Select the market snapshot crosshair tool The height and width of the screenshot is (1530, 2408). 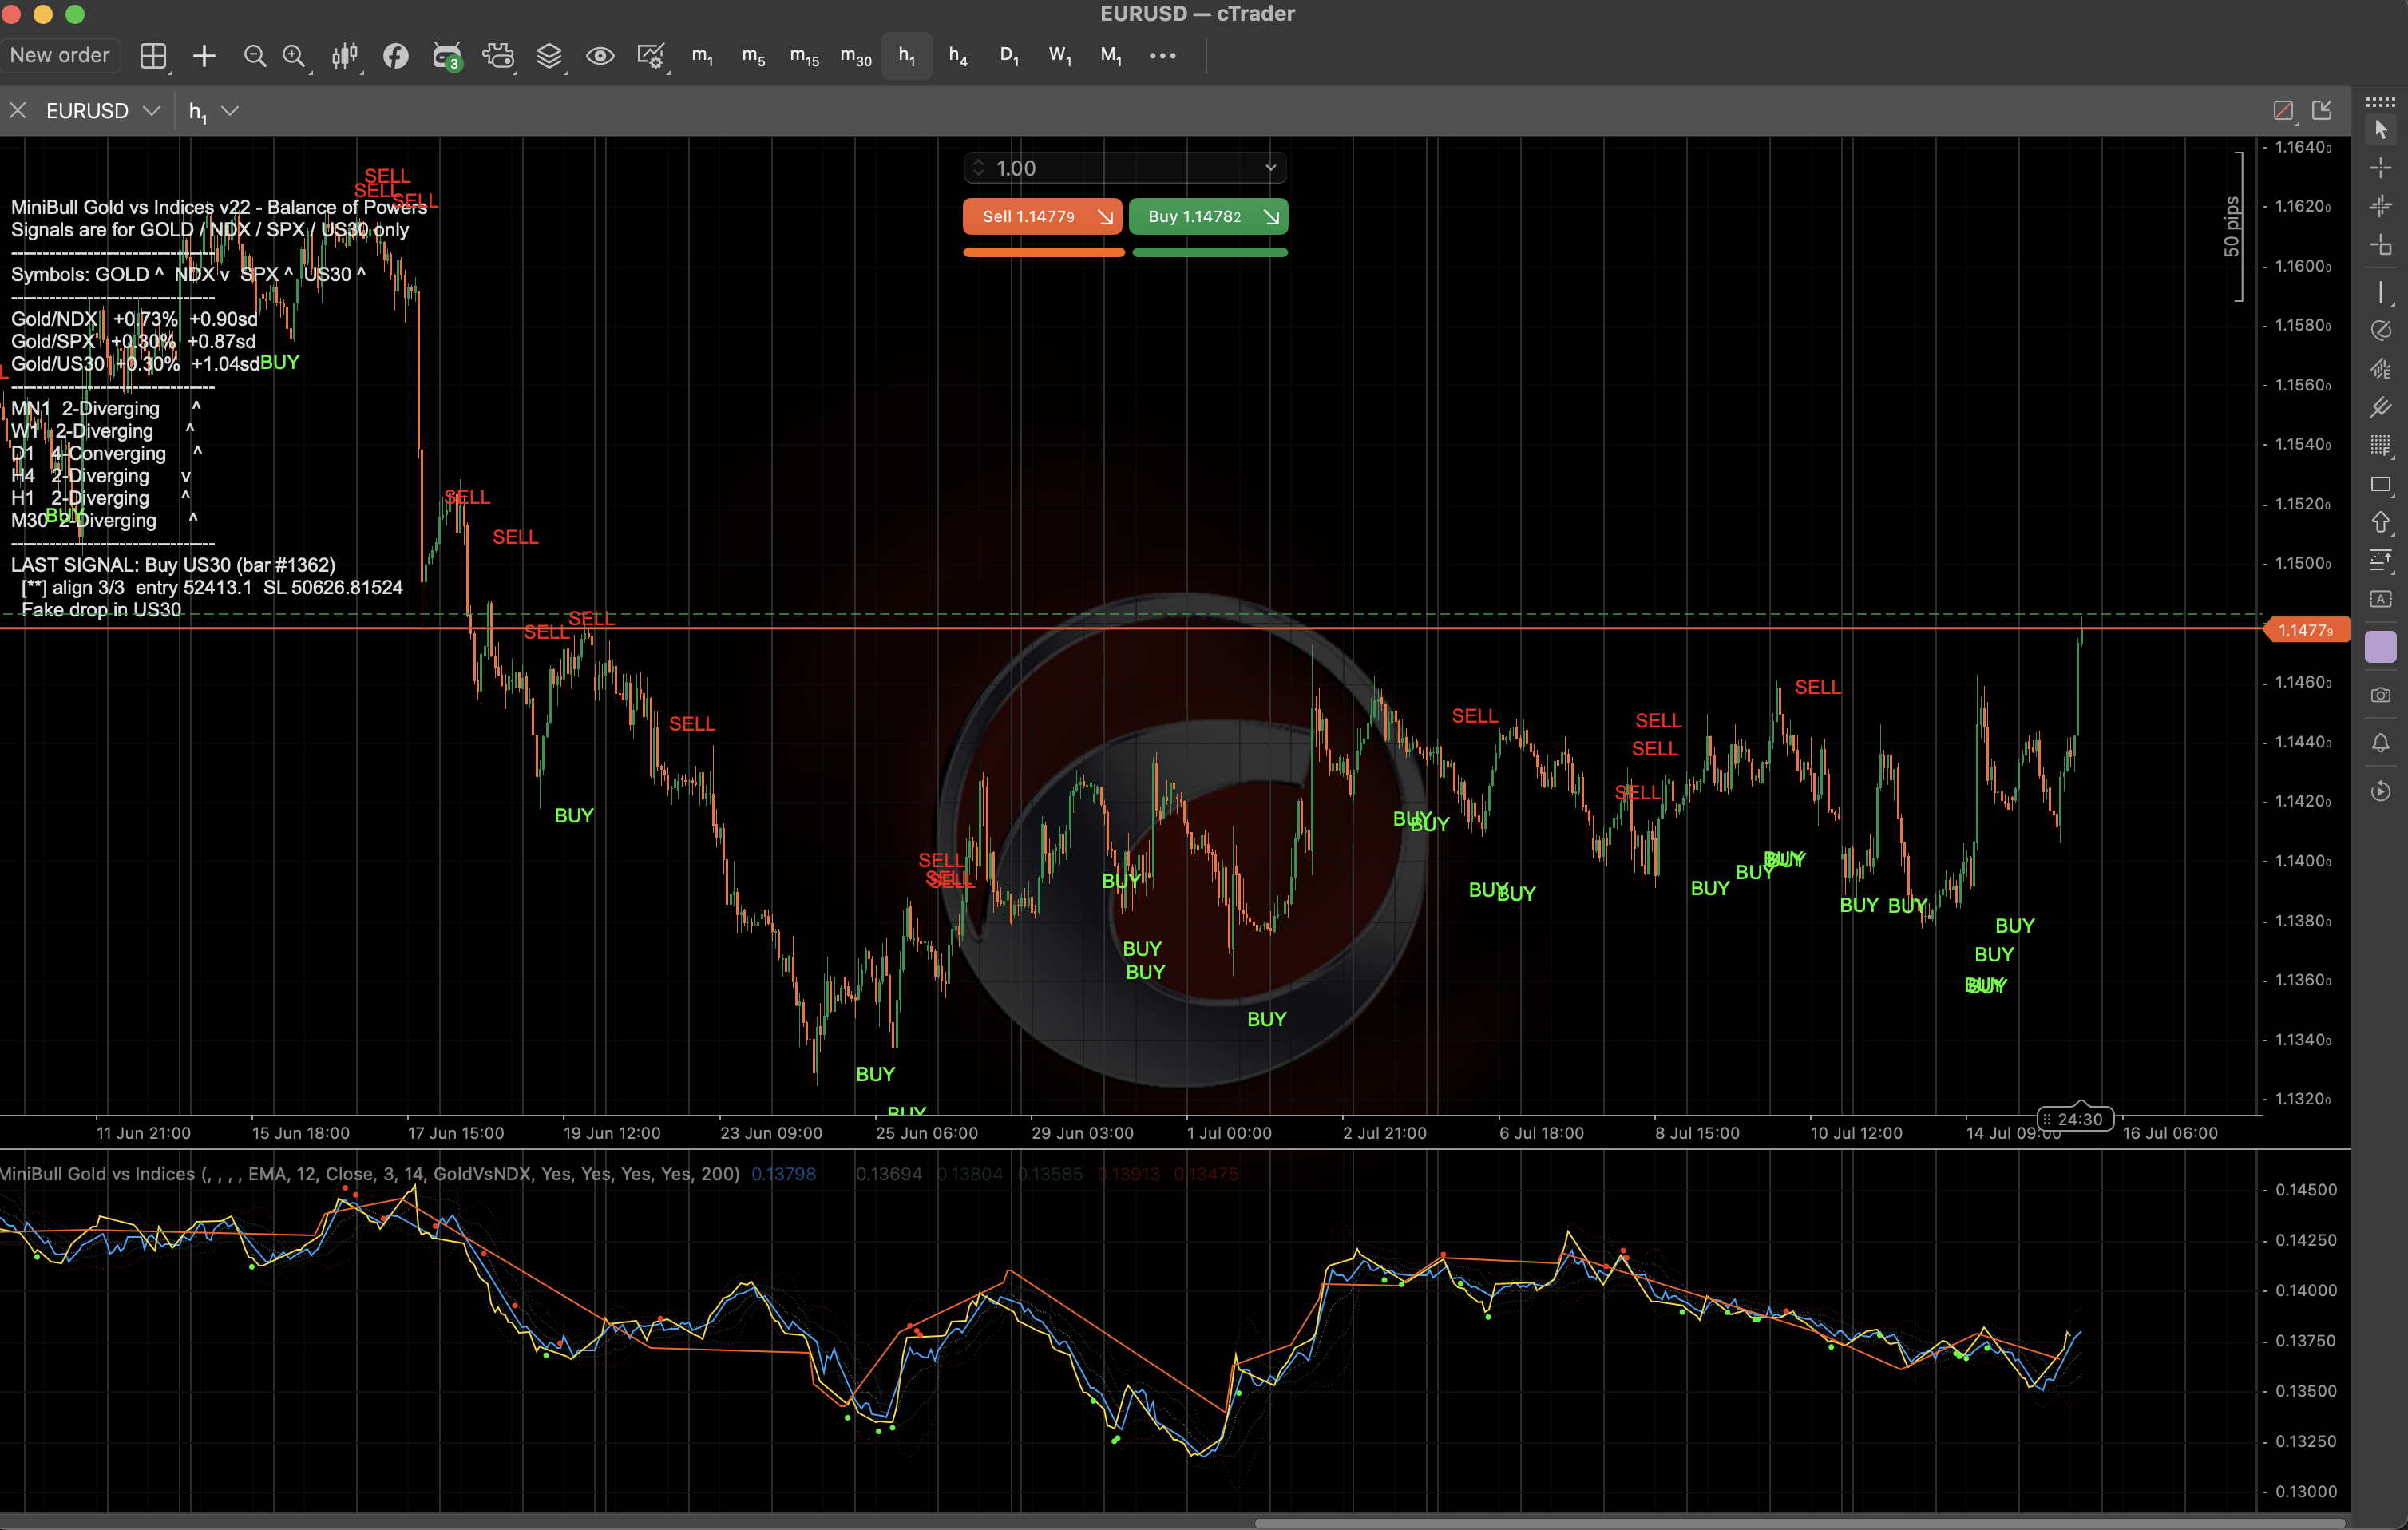2381,206
